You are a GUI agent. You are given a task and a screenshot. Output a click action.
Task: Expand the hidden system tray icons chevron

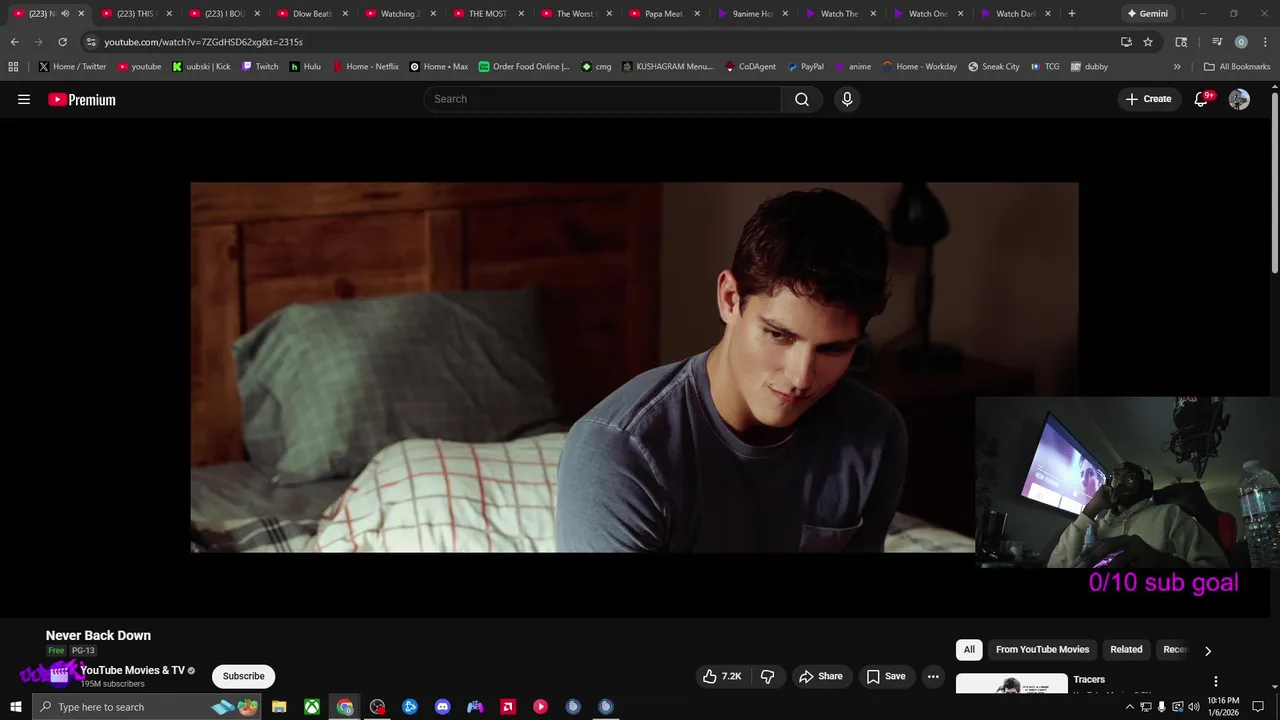(x=1130, y=707)
